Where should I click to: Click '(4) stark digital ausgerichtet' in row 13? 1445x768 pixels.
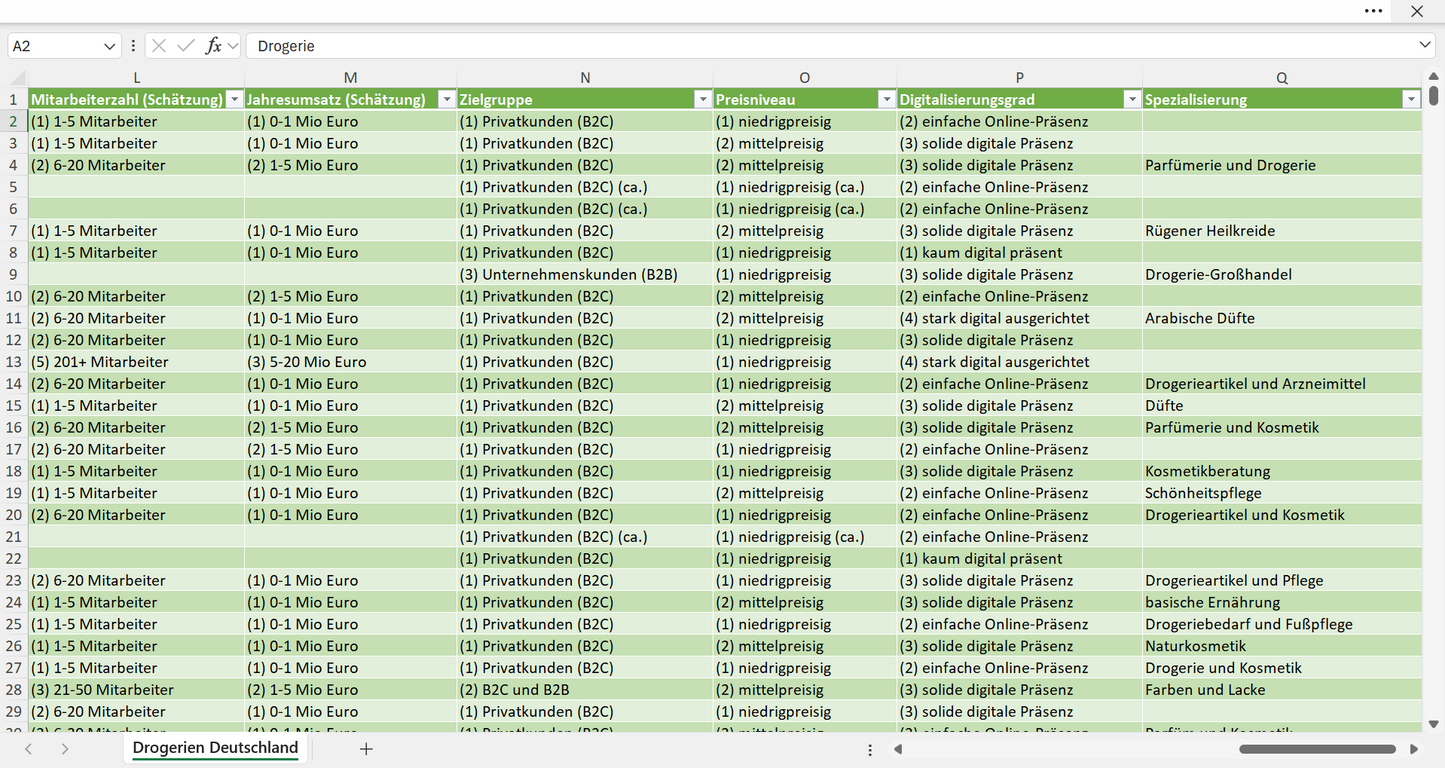(1019, 362)
